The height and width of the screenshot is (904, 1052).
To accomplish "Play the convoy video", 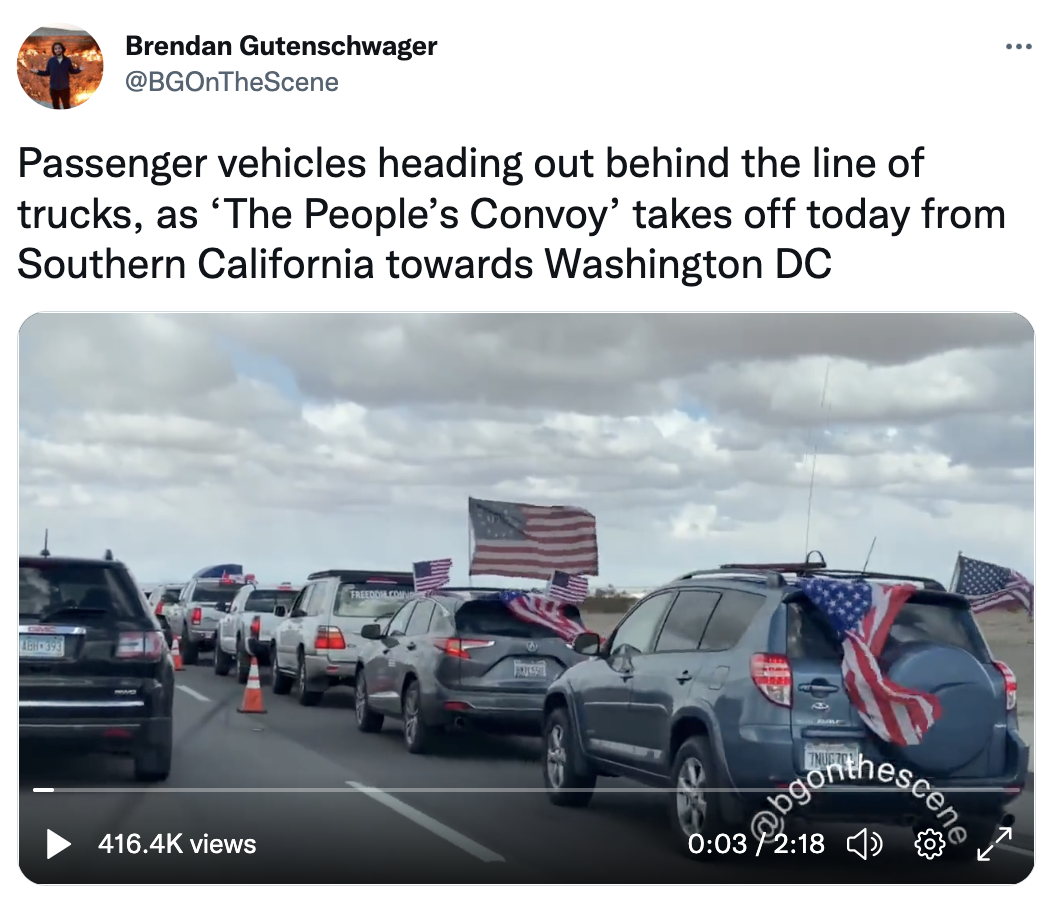I will tap(58, 844).
